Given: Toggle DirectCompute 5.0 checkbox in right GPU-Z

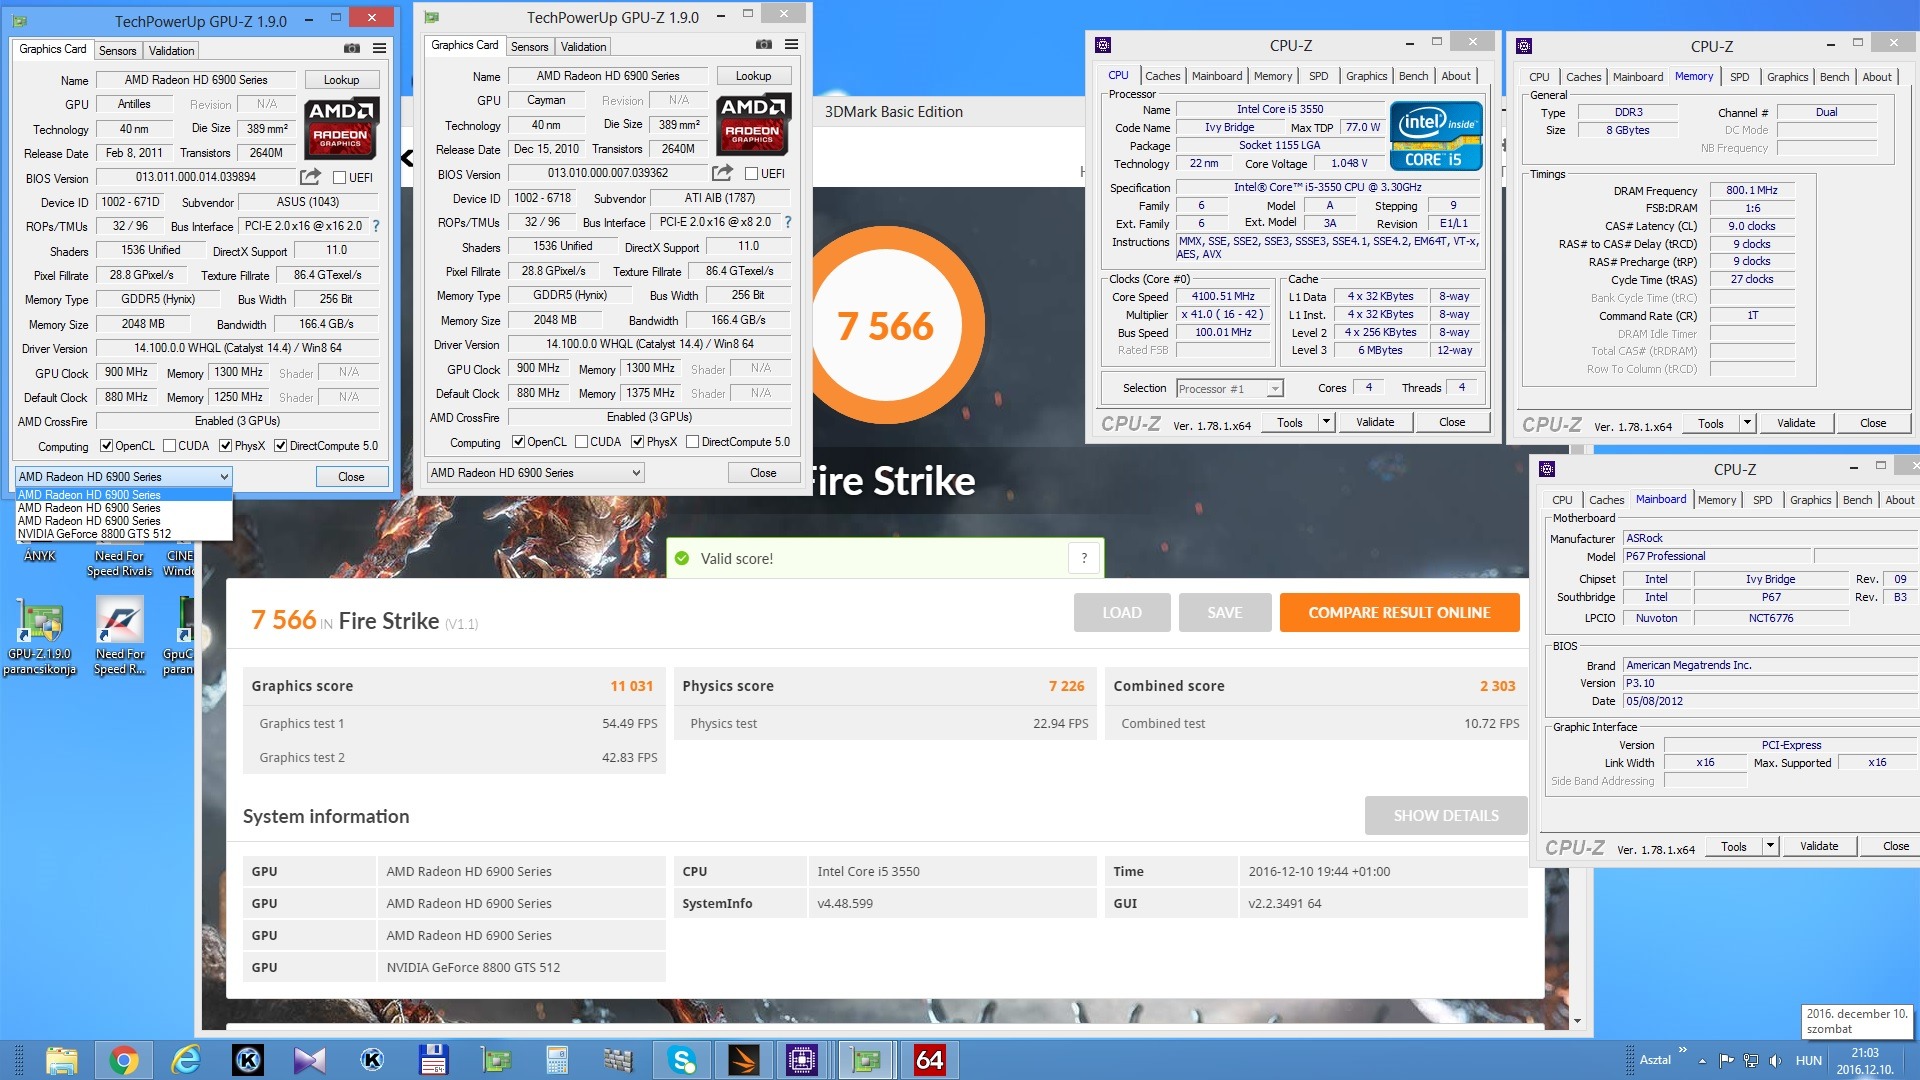Looking at the screenshot, I should pyautogui.click(x=692, y=442).
